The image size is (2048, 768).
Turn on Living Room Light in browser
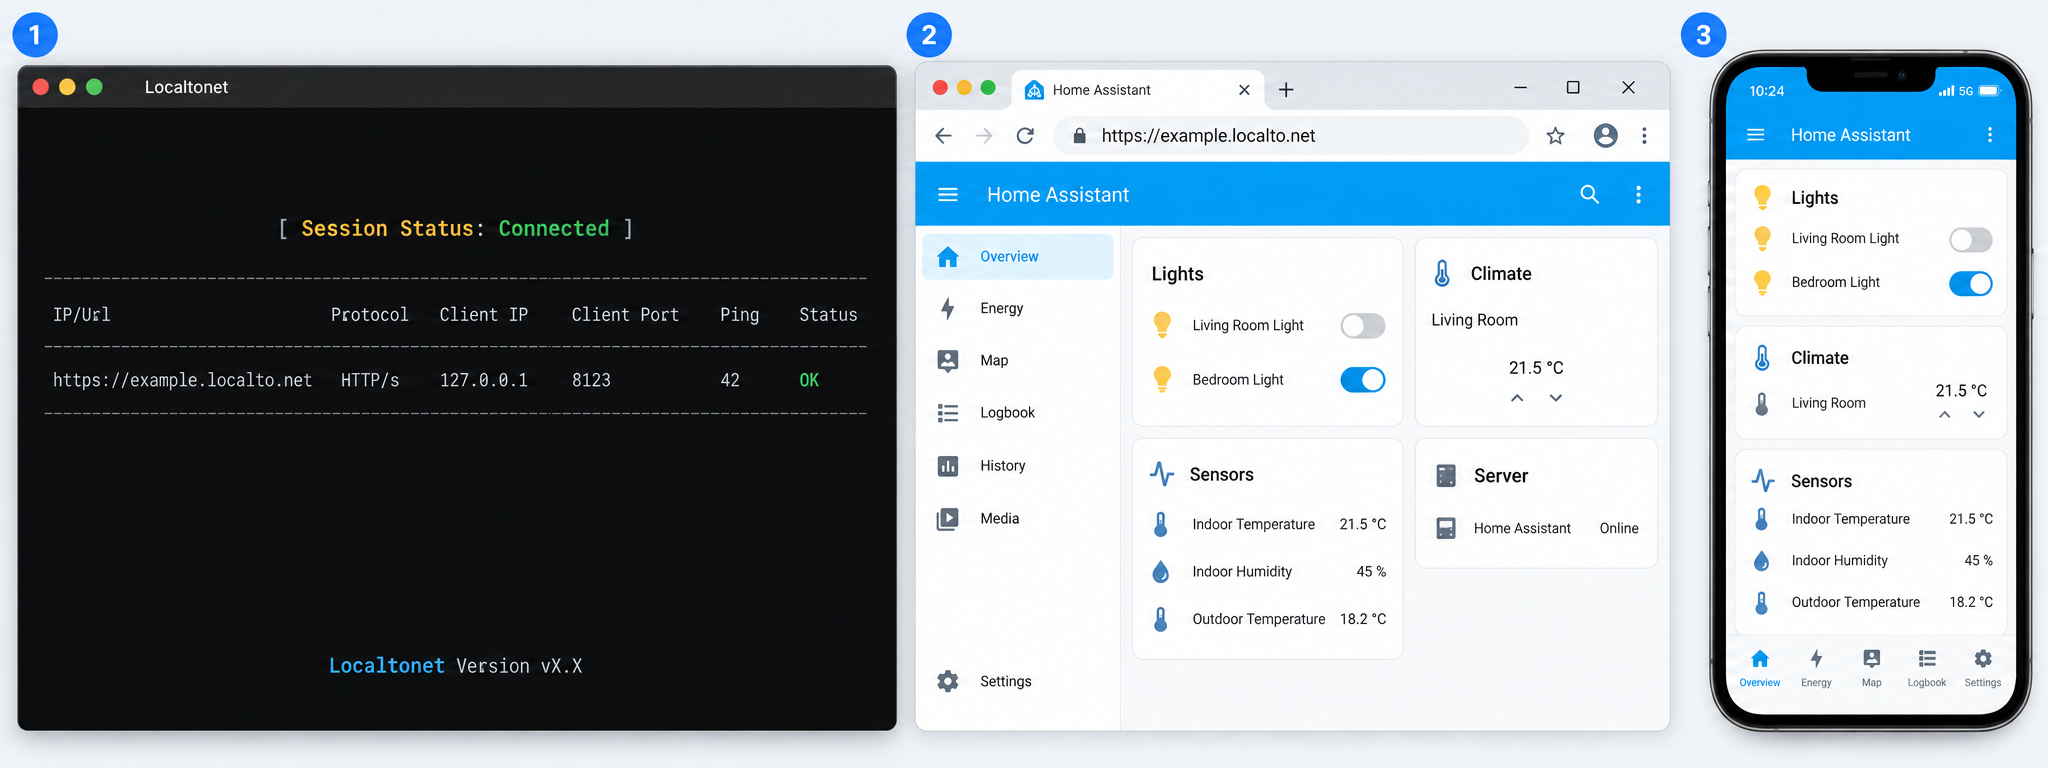tap(1363, 326)
